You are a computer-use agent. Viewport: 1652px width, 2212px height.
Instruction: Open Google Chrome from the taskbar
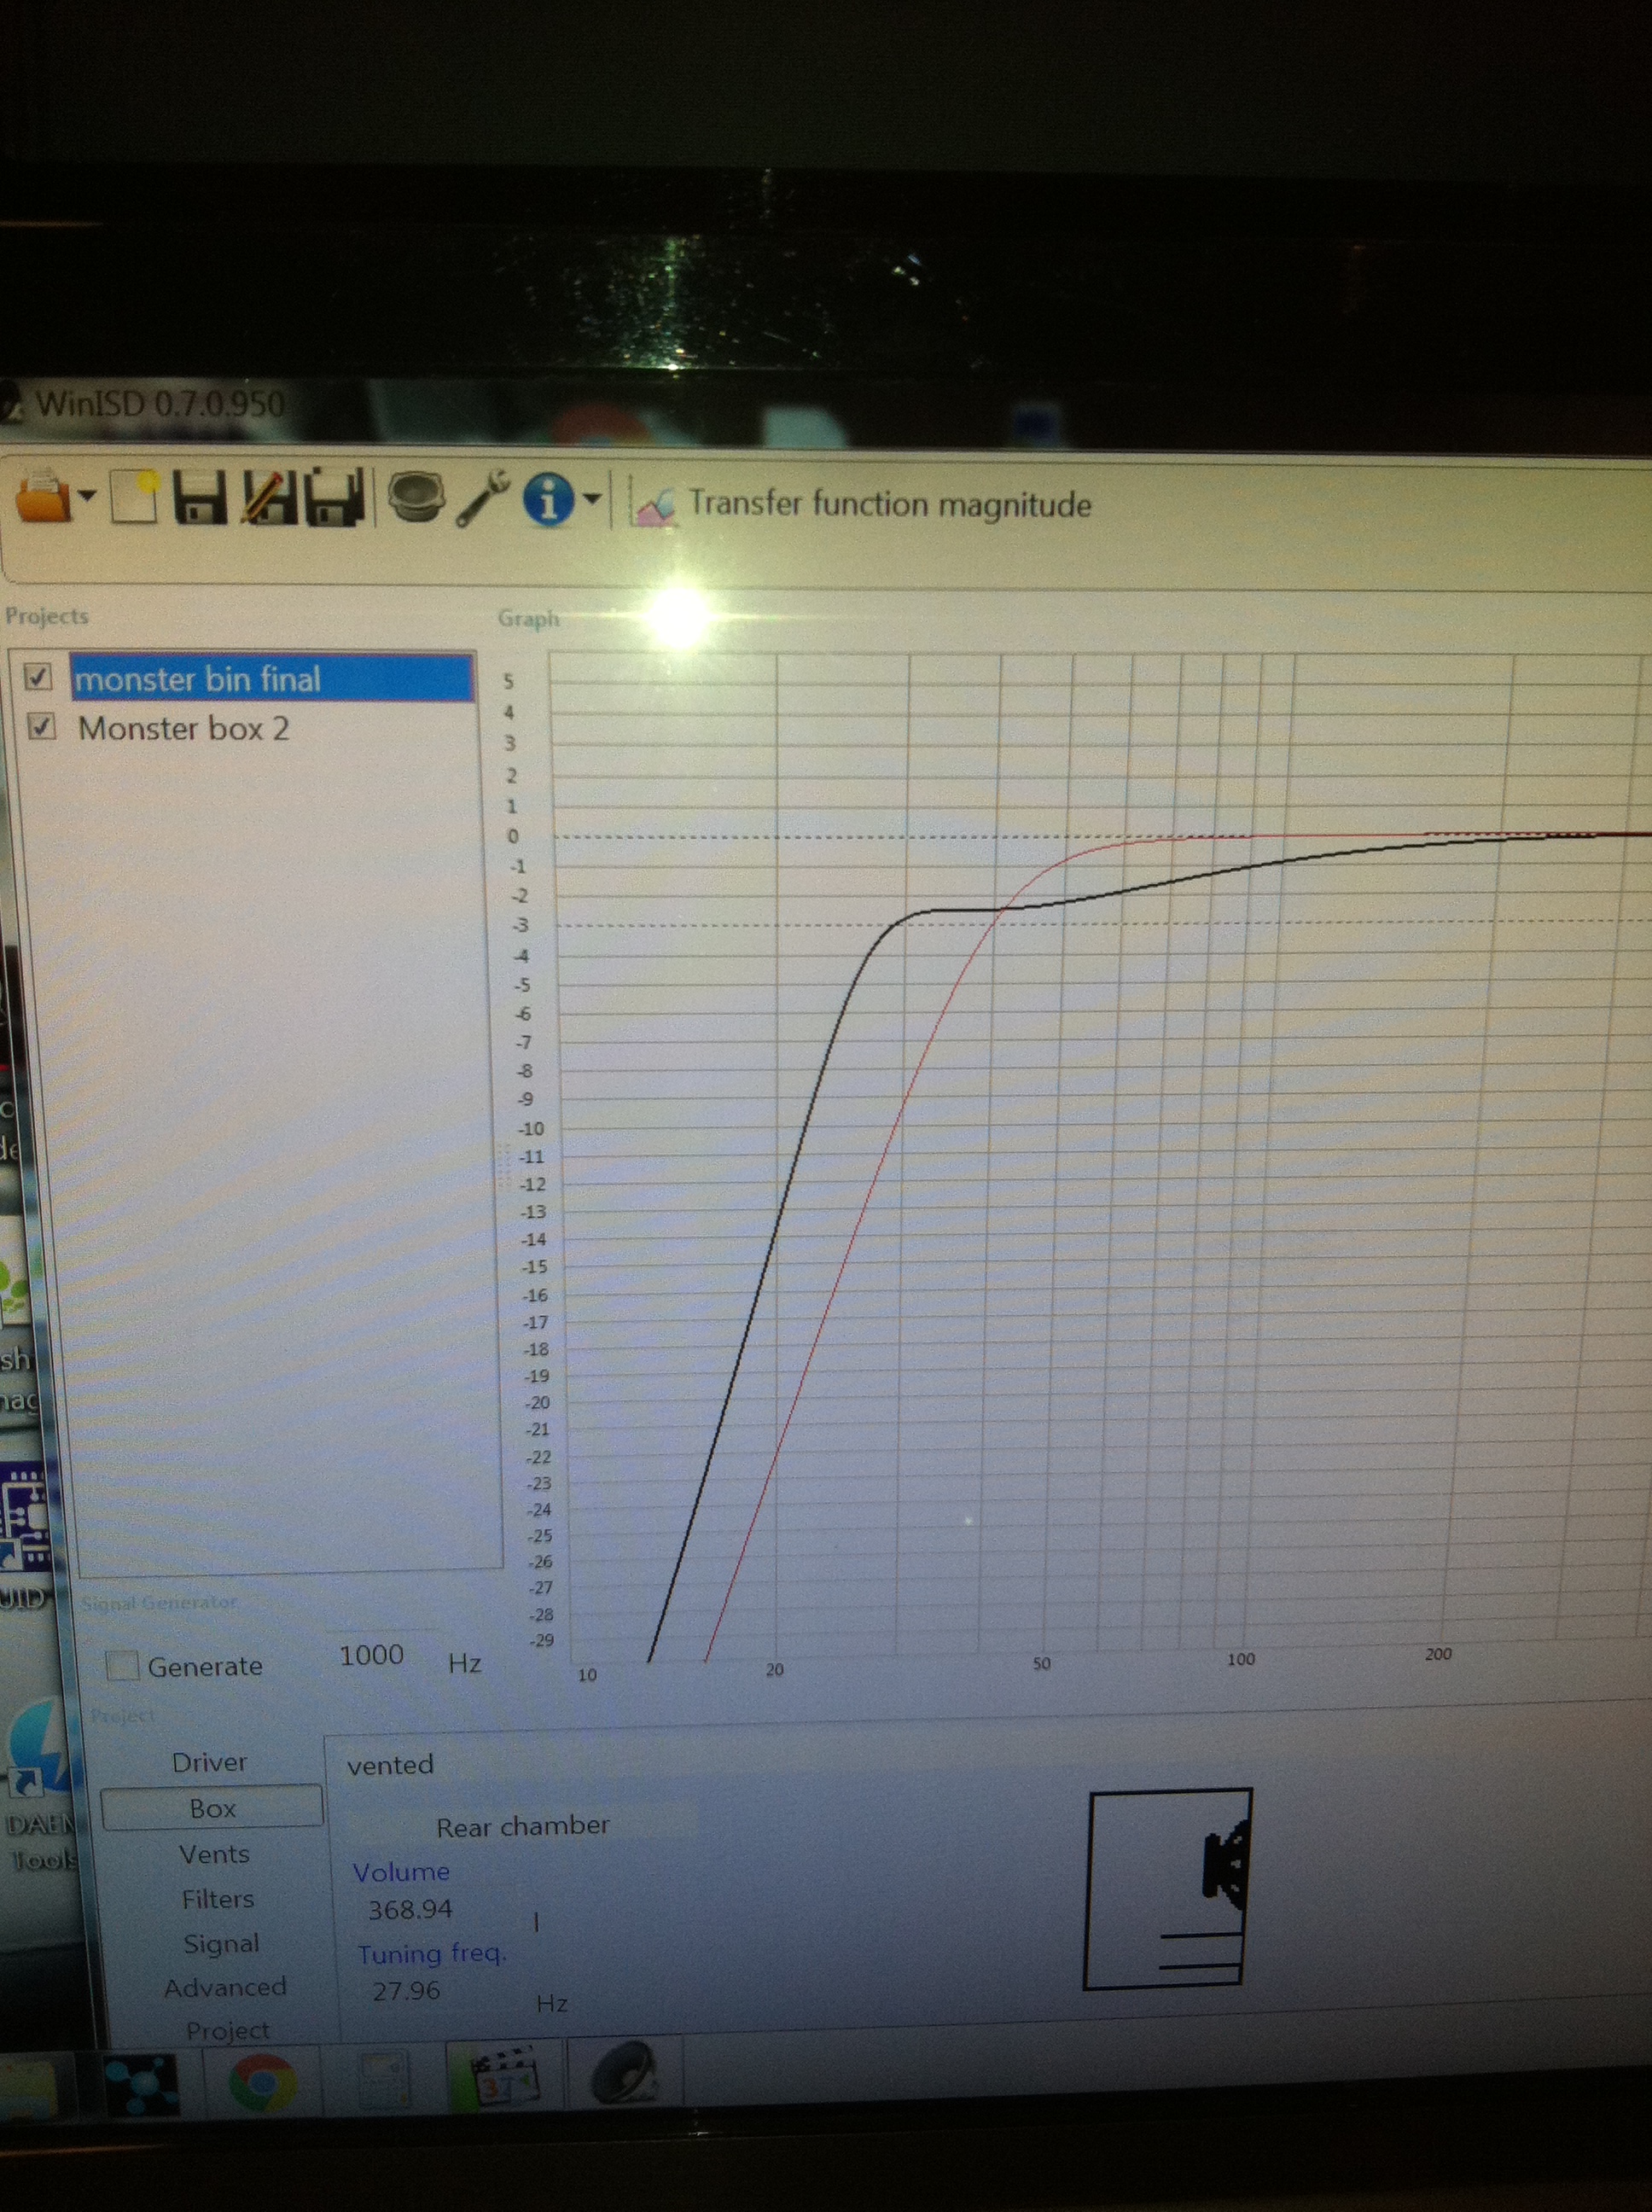263,2083
